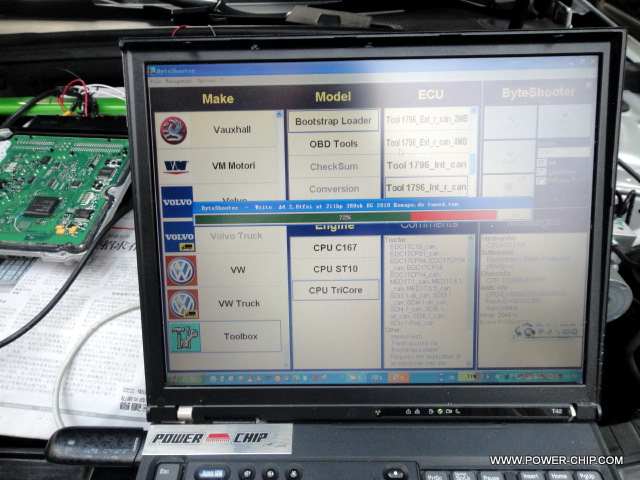Open the File menu
The image size is (640, 480).
tap(156, 81)
